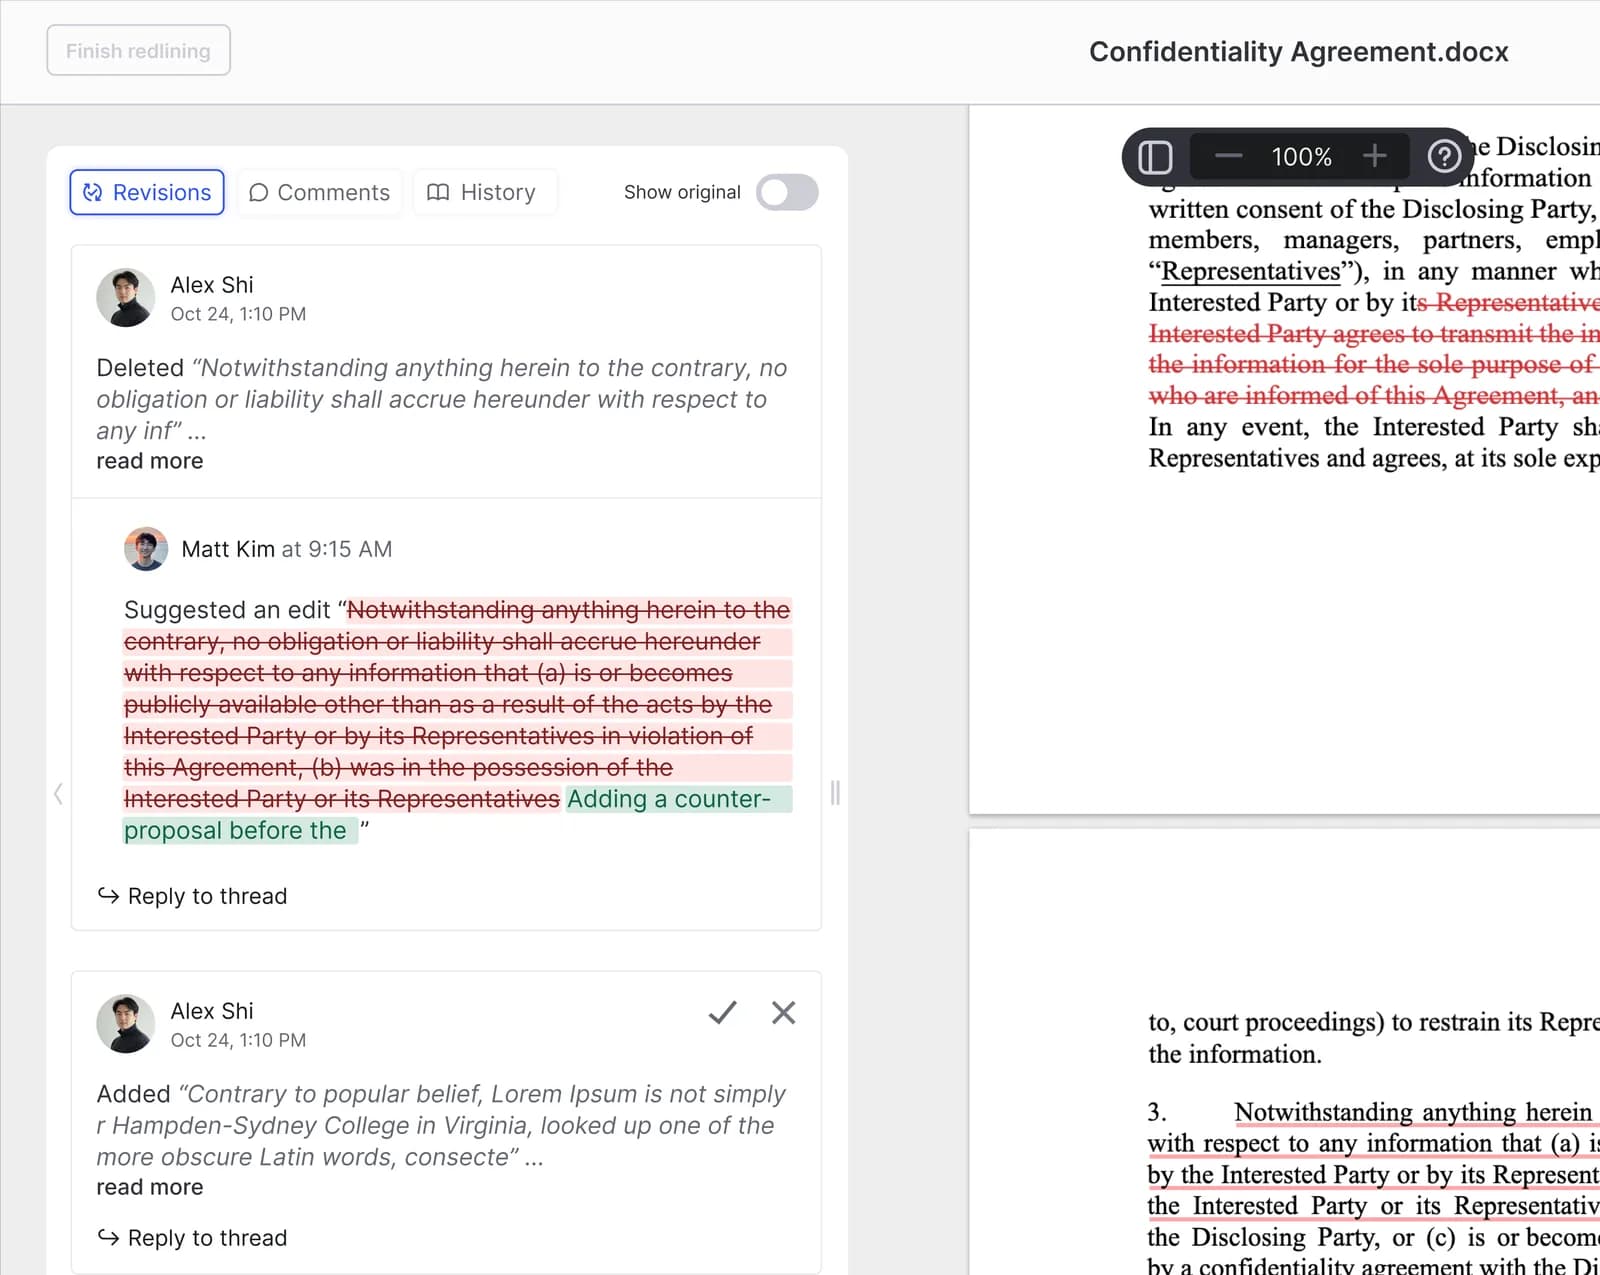This screenshot has height=1275, width=1600.
Task: Click the 'Matt Kim at 9:15 AM' header
Action: click(287, 549)
